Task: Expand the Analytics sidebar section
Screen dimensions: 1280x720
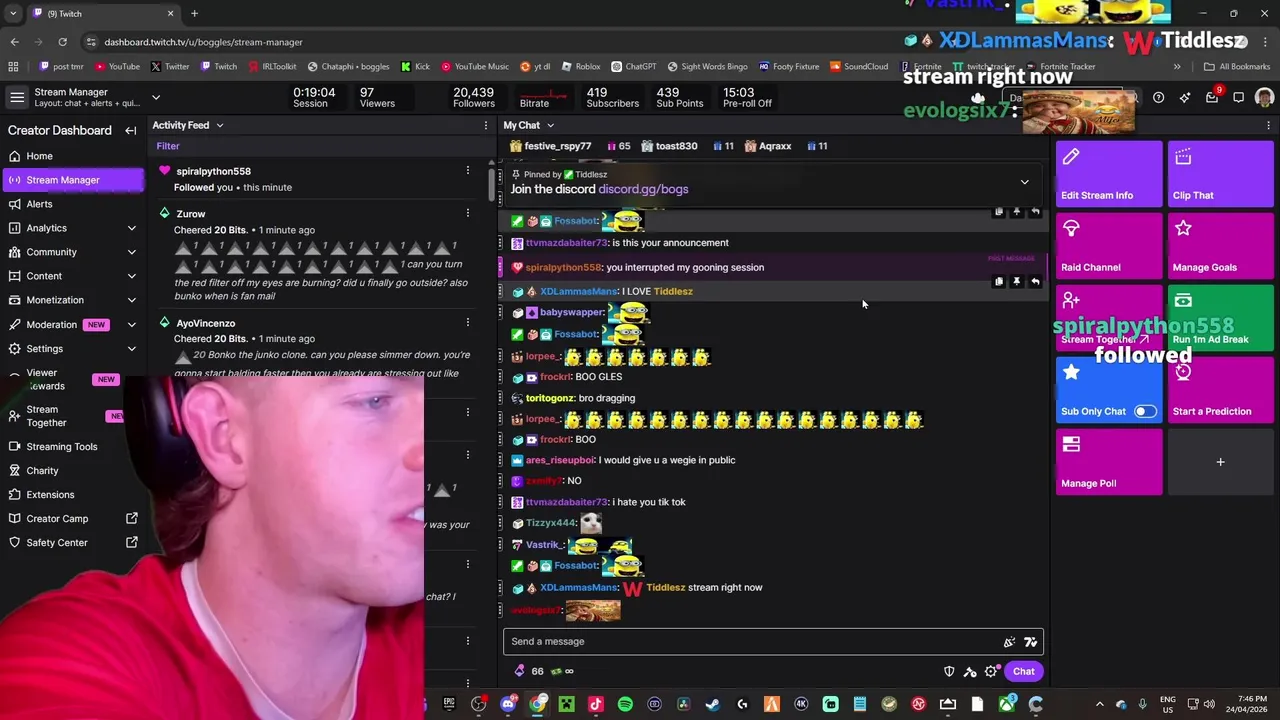Action: (x=131, y=228)
